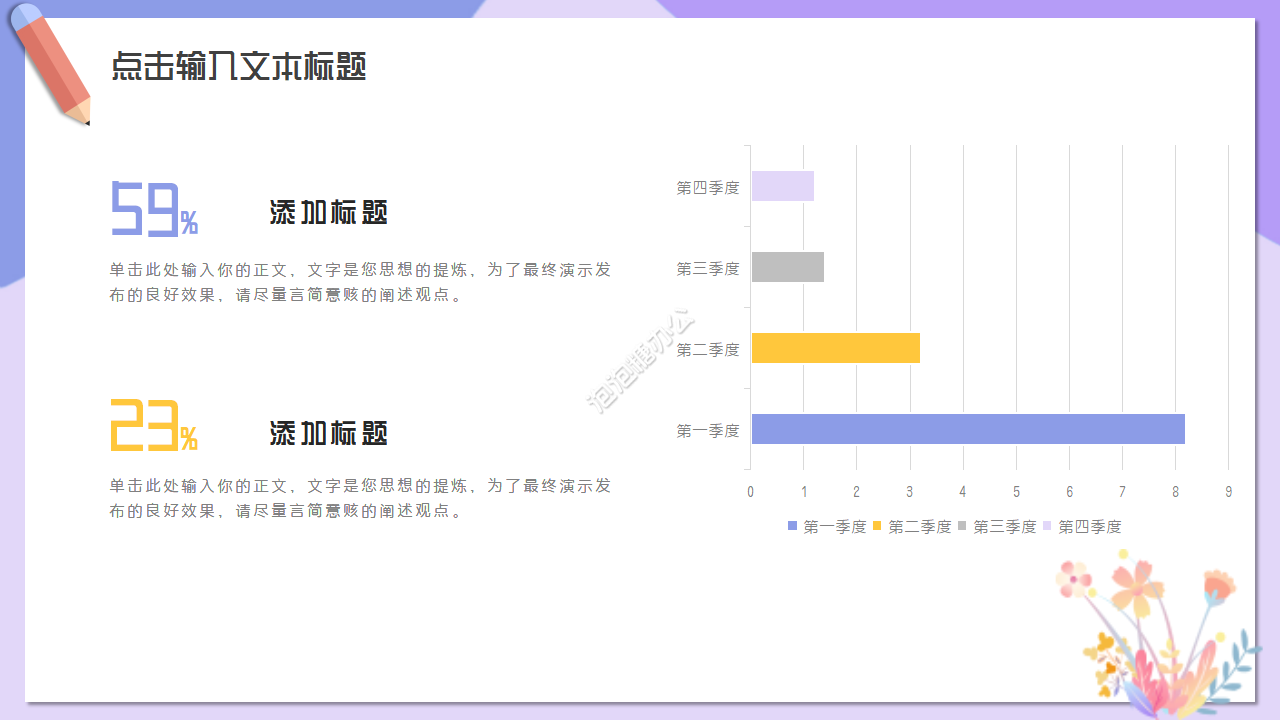The image size is (1280, 720).
Task: Click the 添加标题 heading beside 23%
Action: click(328, 433)
